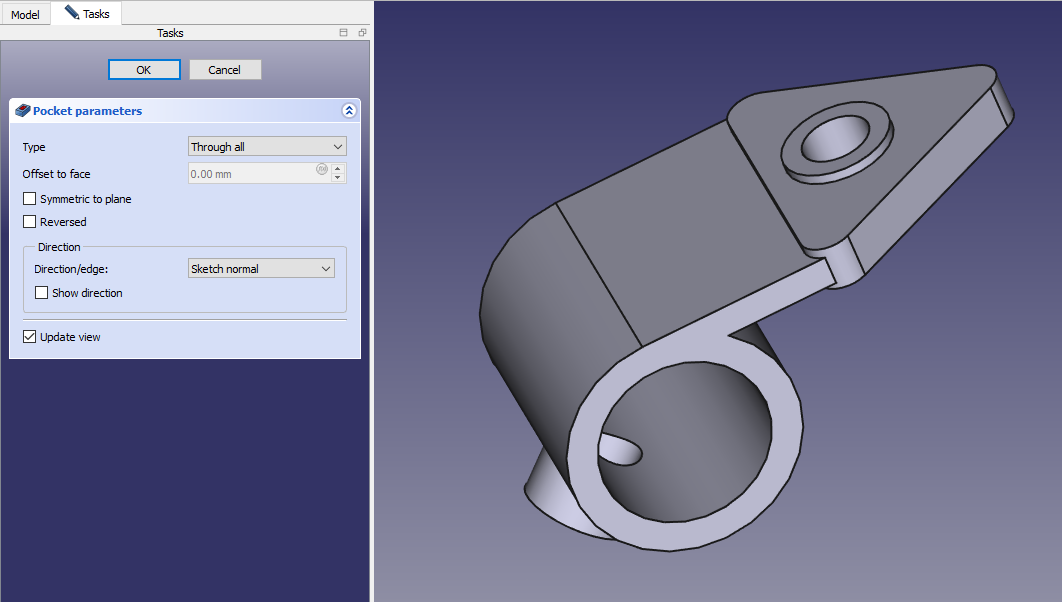
Task: Click the Tasks panel minimize icon
Action: click(343, 33)
